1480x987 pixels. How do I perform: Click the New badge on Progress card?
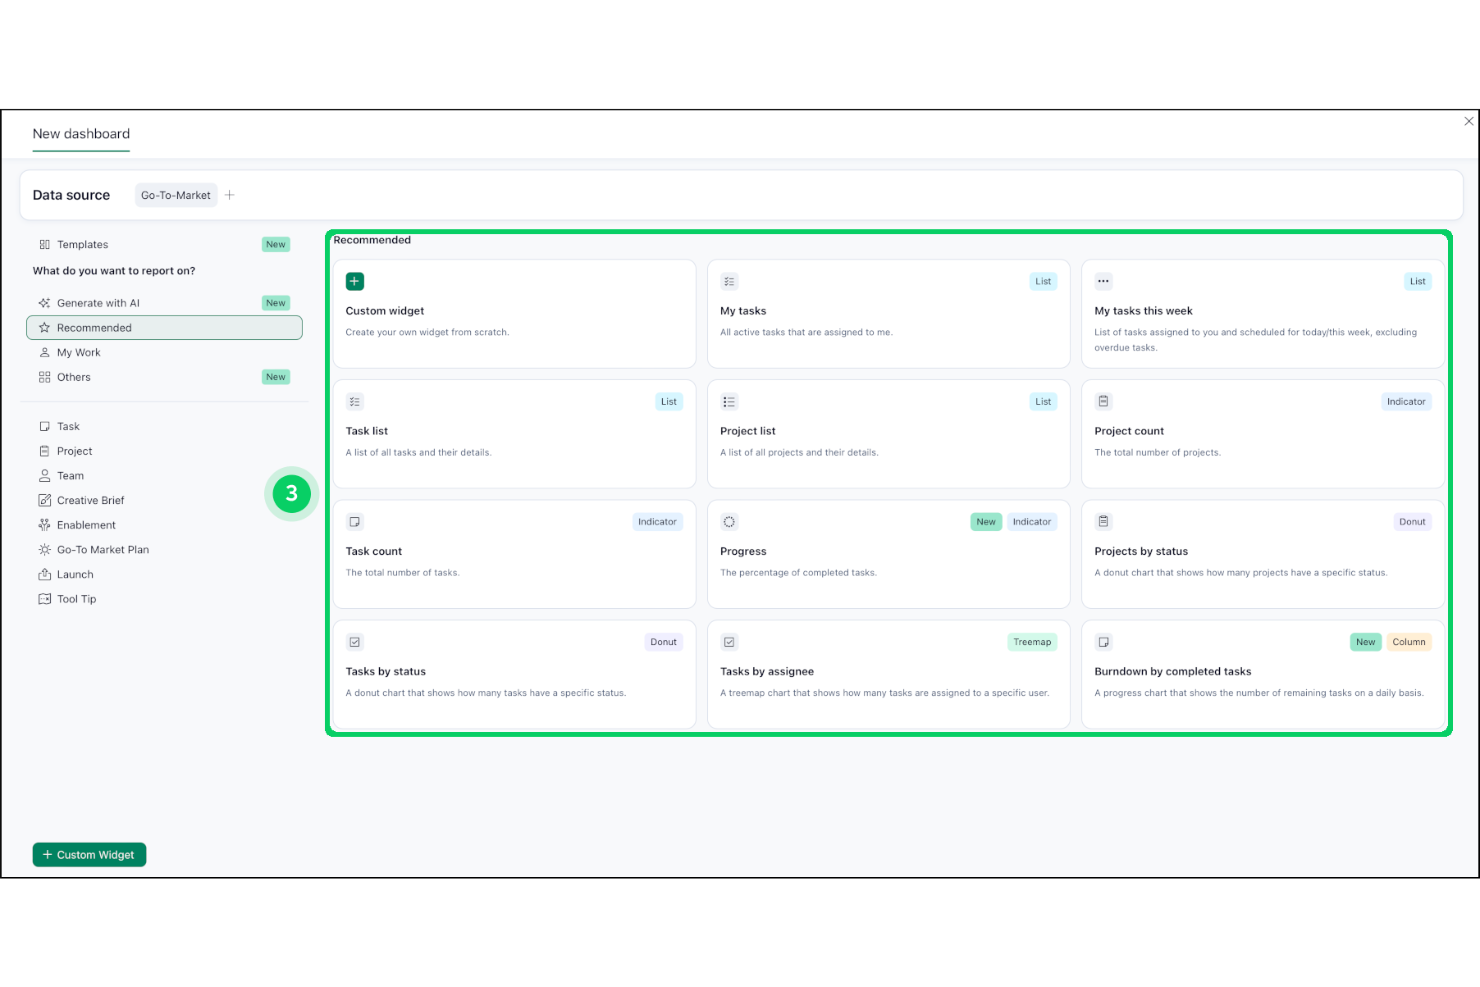click(986, 522)
